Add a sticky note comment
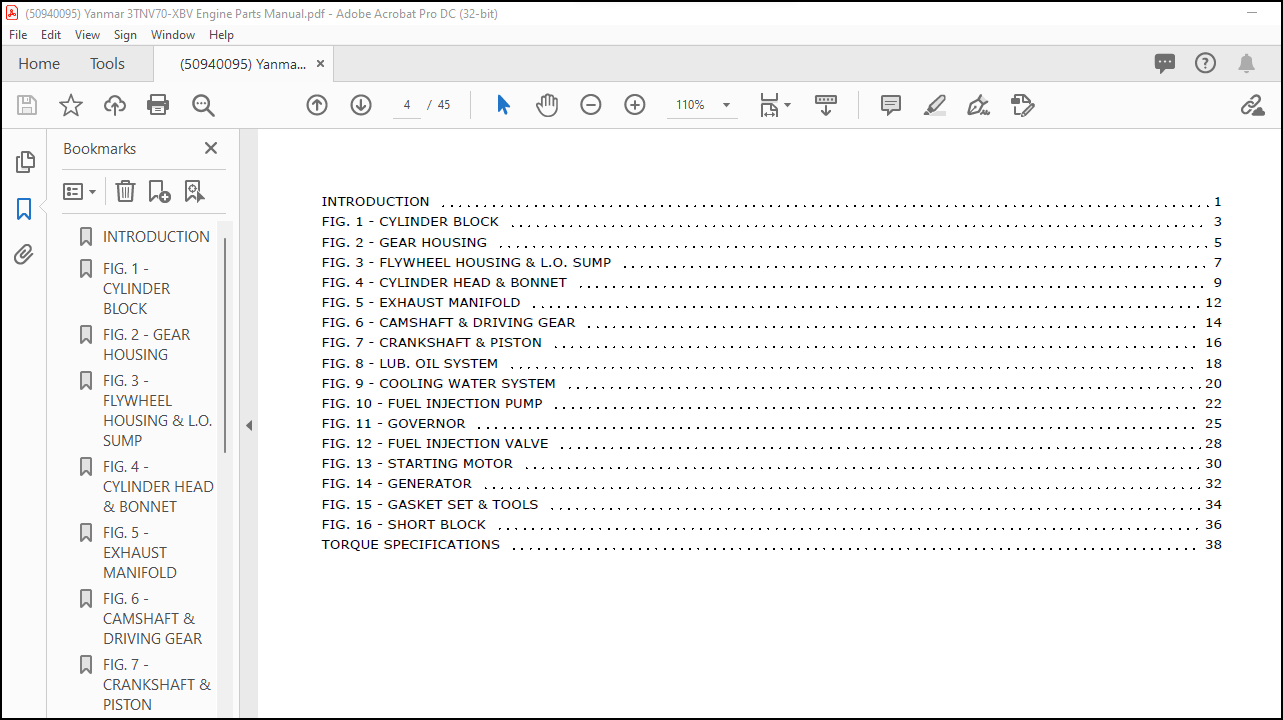Viewport: 1283px width, 720px height. (891, 105)
